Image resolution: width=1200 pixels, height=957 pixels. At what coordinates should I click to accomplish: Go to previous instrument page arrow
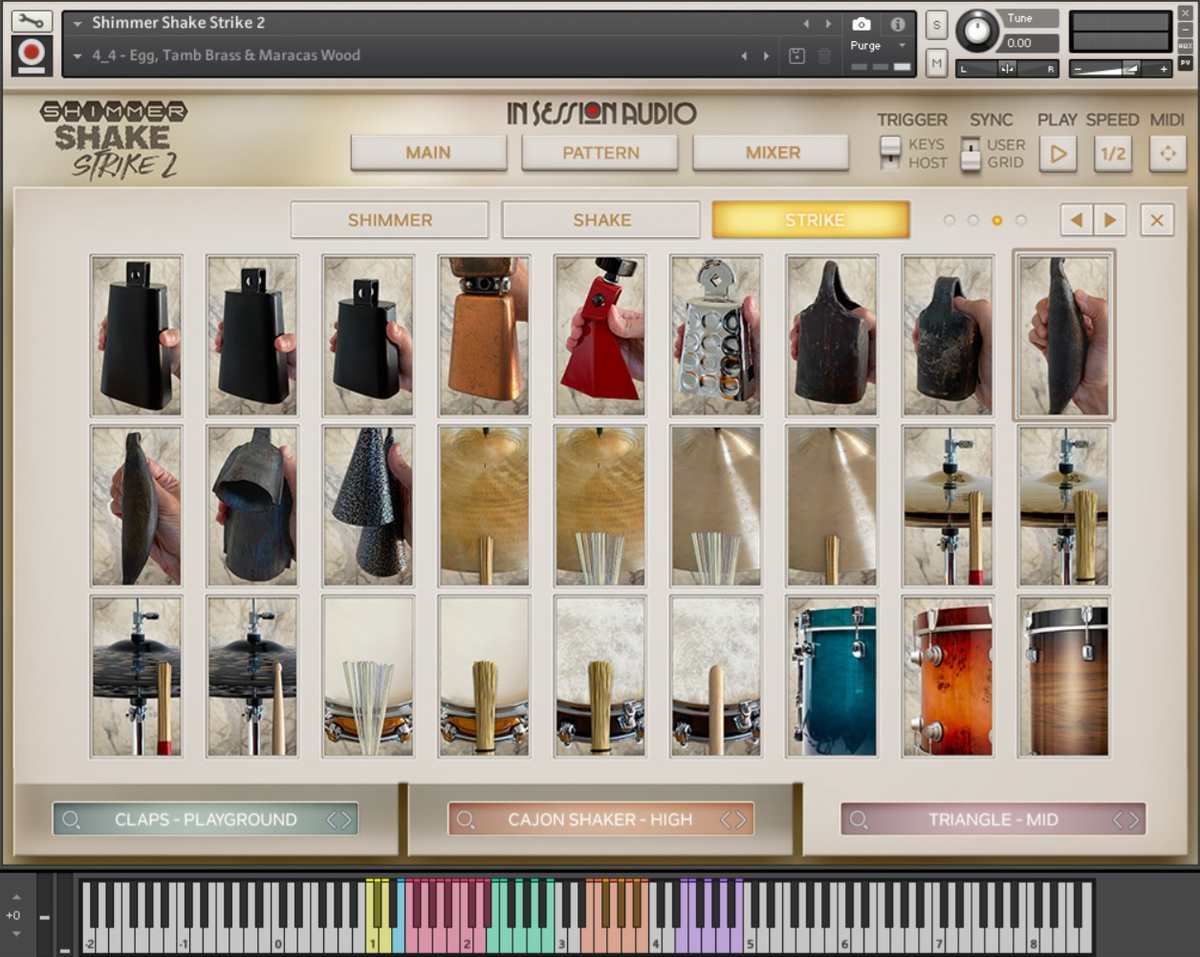(x=1076, y=220)
